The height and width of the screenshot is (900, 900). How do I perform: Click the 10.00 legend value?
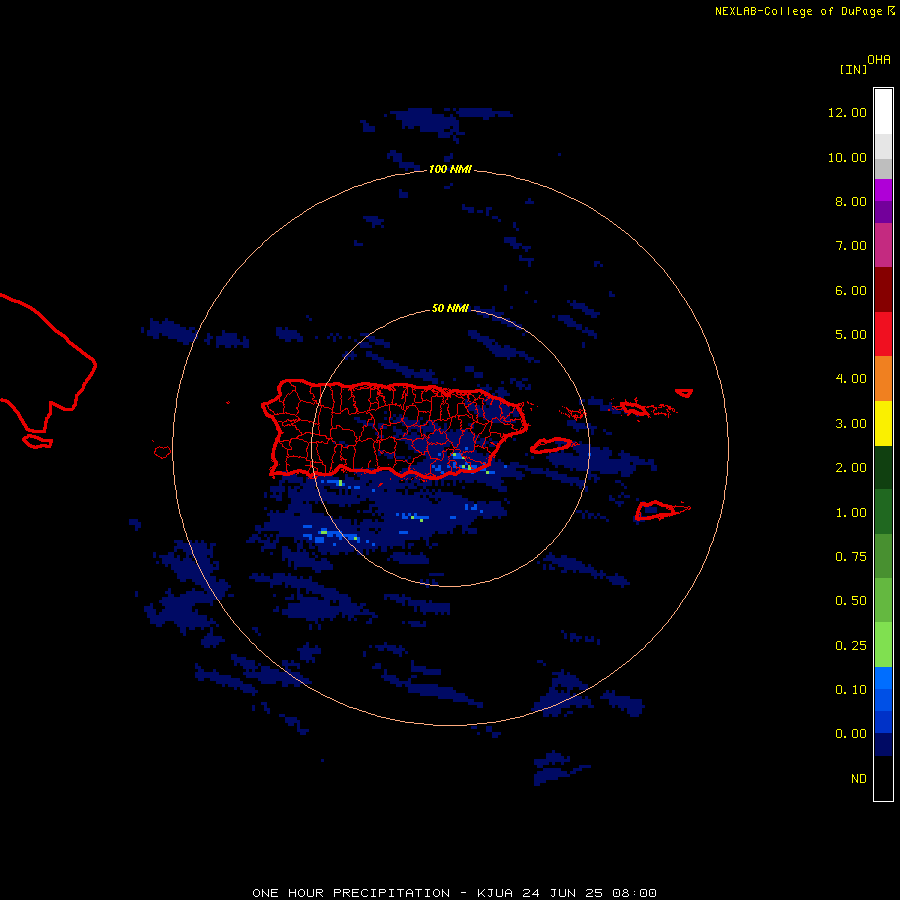pyautogui.click(x=847, y=157)
